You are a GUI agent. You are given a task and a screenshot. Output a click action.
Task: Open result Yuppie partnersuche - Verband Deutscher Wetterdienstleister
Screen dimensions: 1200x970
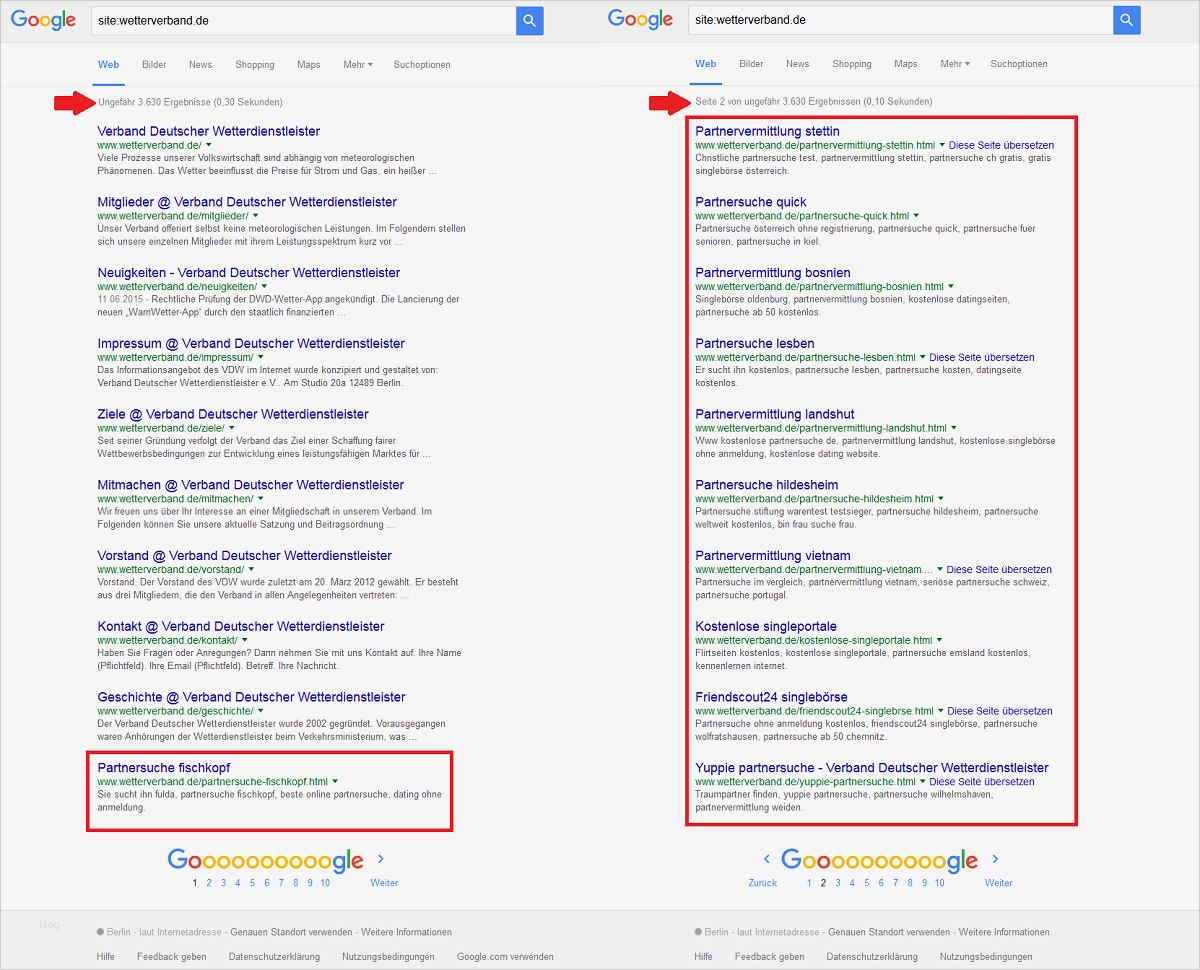[872, 767]
